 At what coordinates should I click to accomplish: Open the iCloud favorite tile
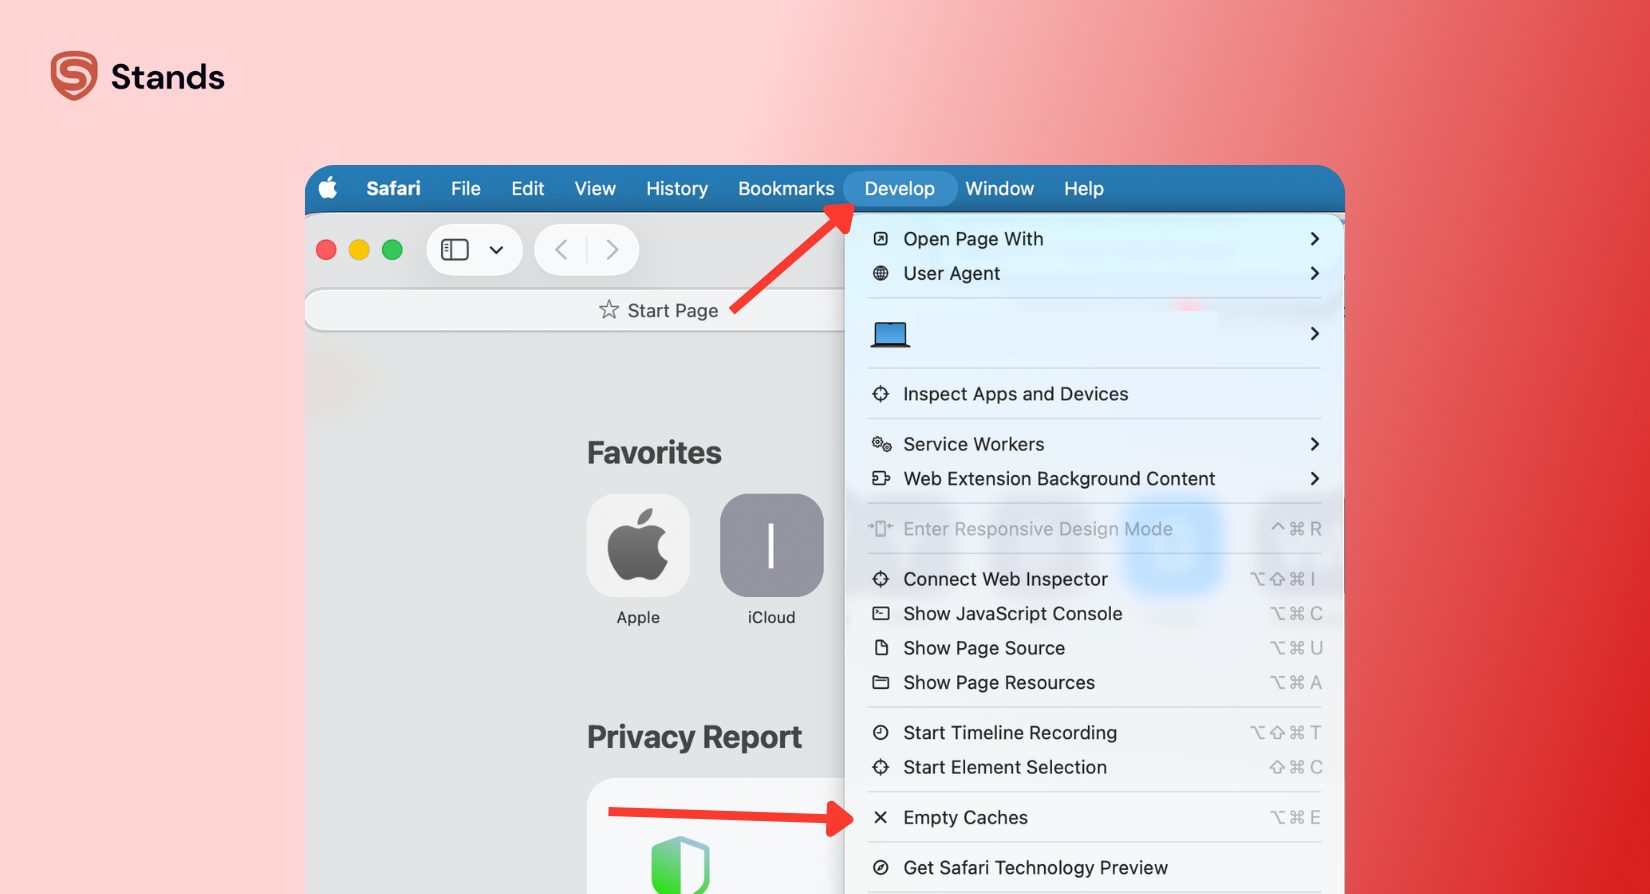tap(771, 545)
